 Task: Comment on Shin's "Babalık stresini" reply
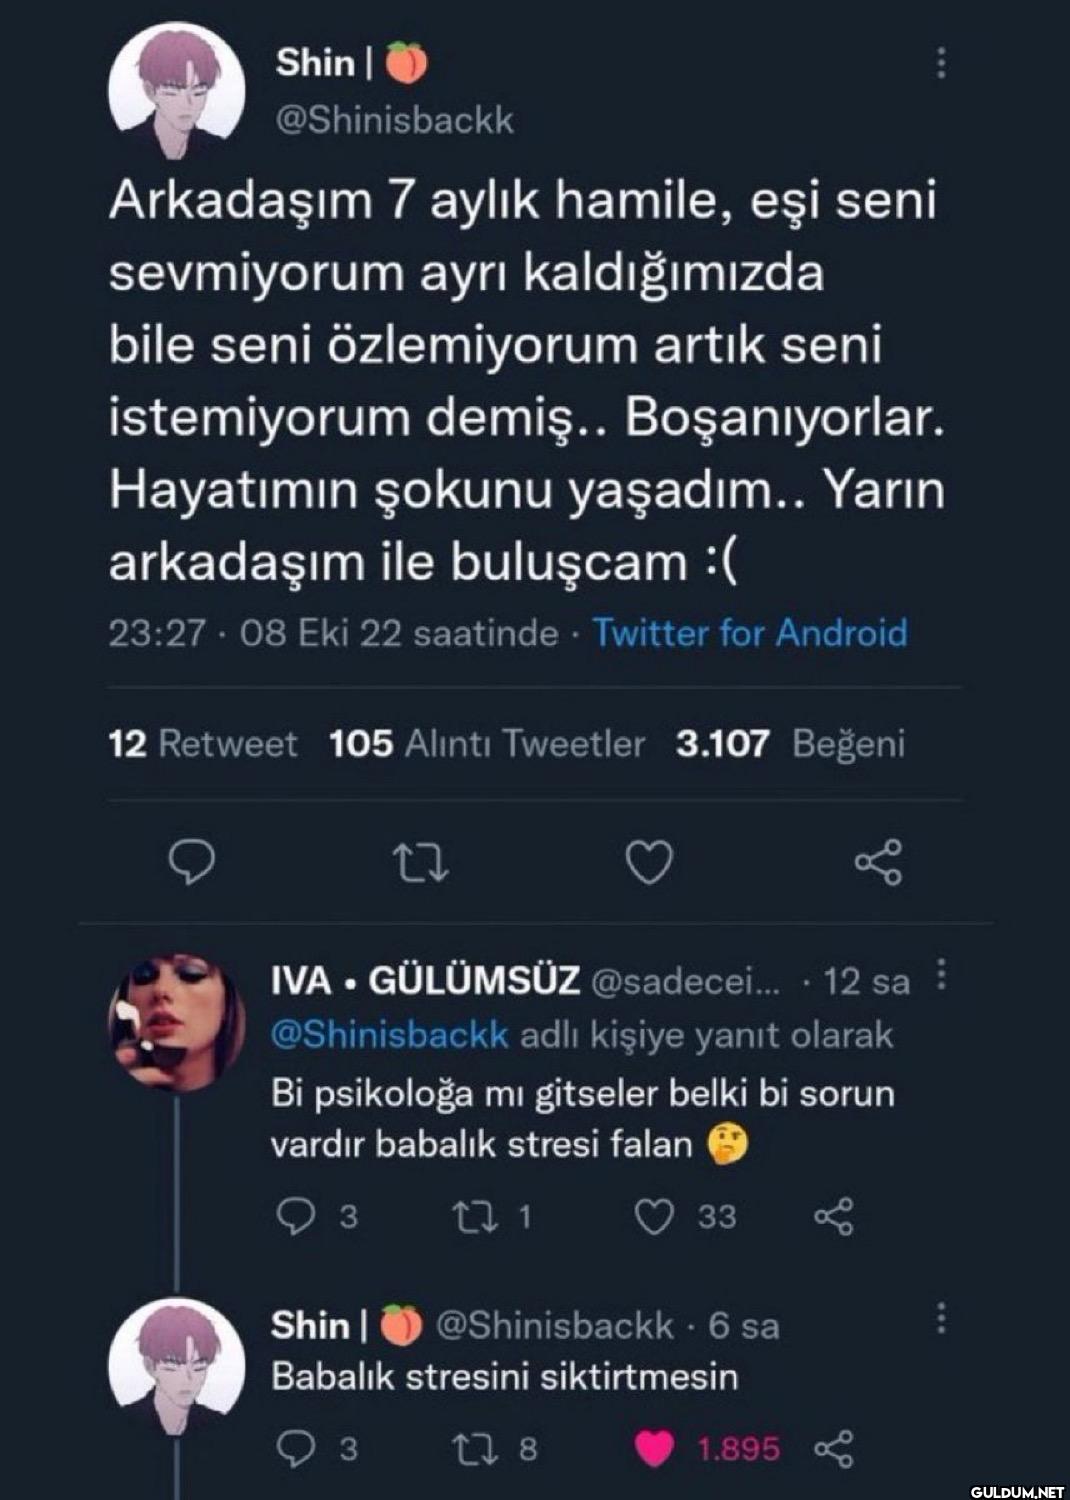(x=295, y=1449)
